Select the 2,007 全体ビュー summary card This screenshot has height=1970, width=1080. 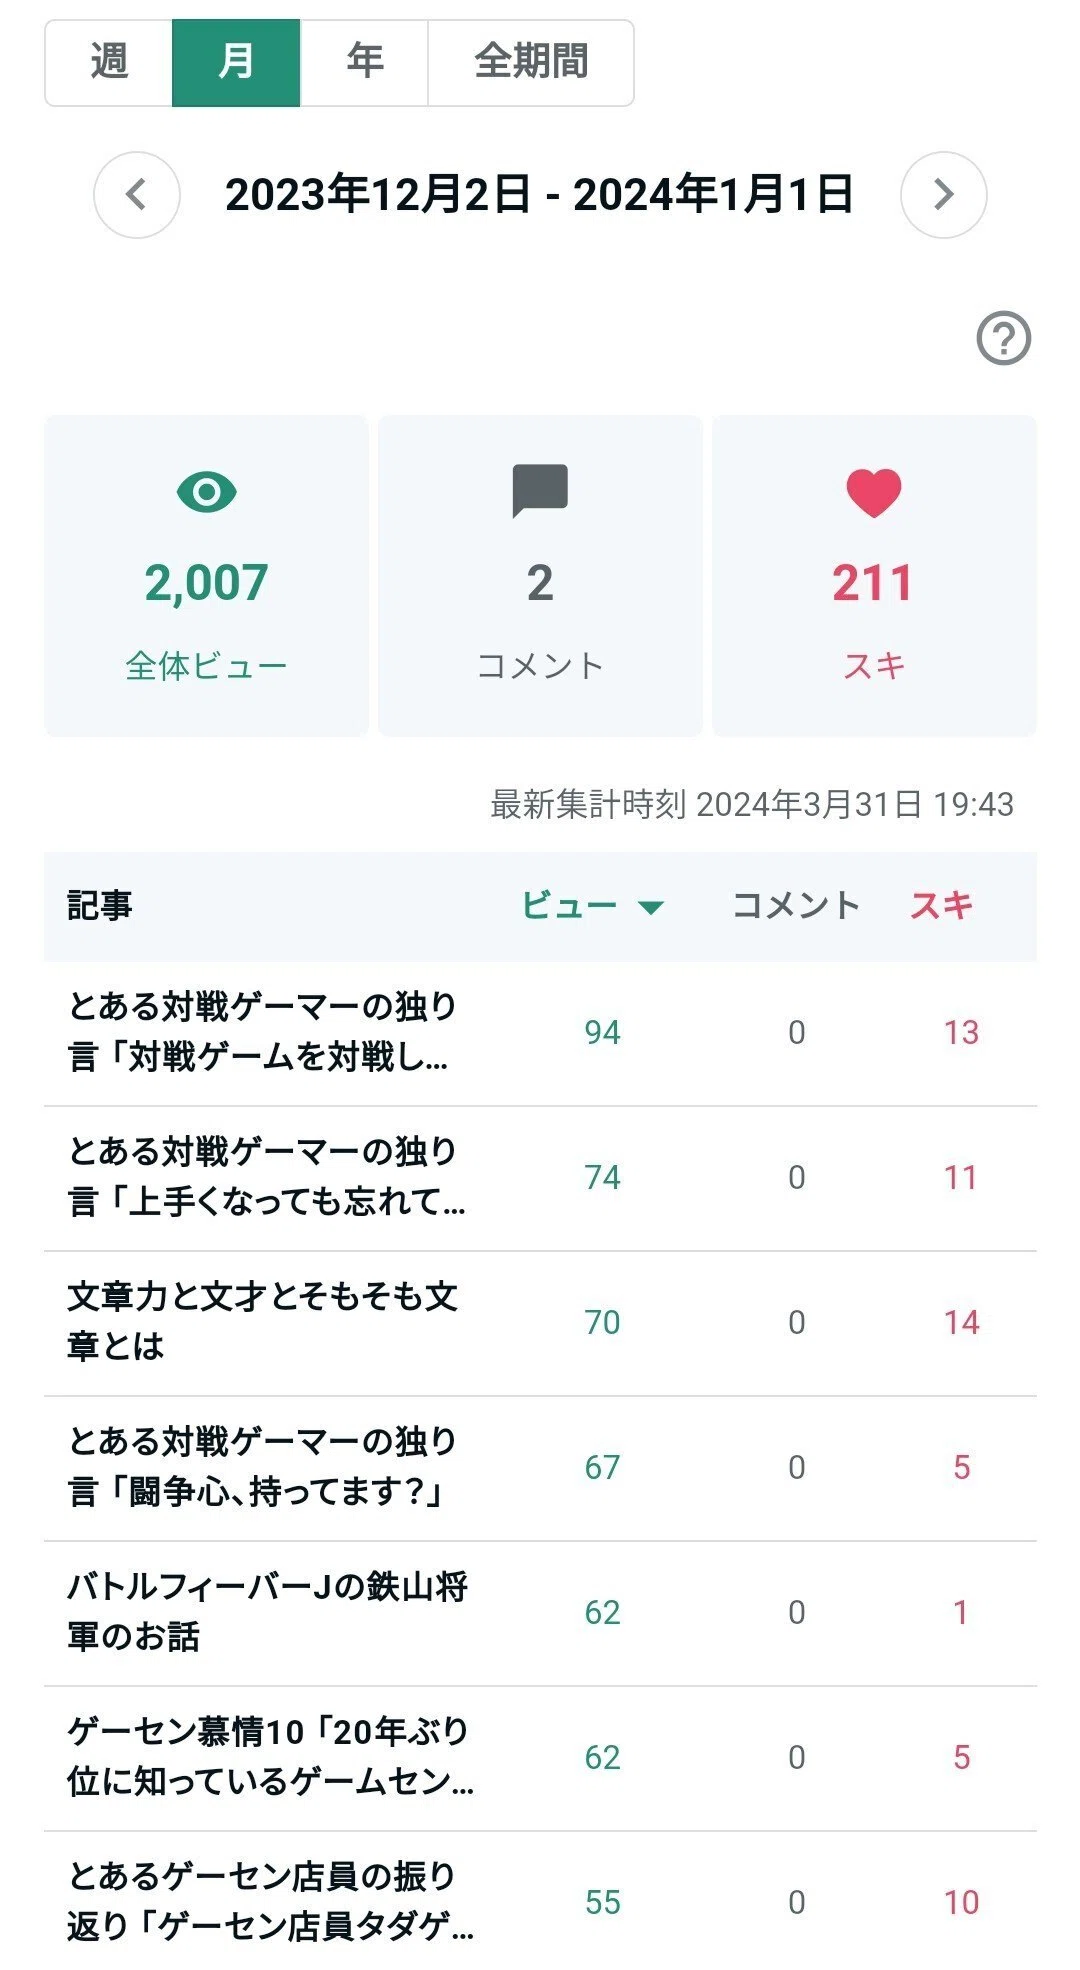pos(207,576)
